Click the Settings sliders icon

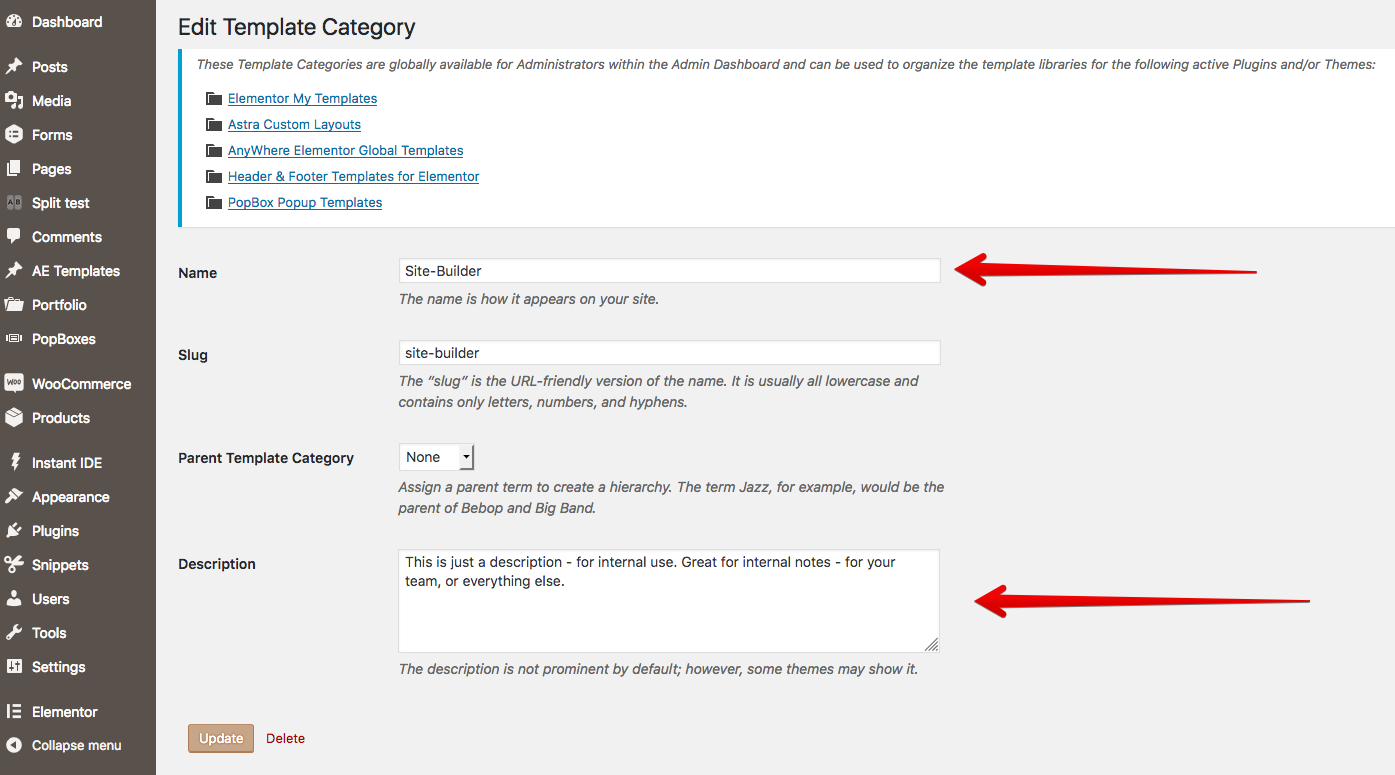(x=14, y=667)
